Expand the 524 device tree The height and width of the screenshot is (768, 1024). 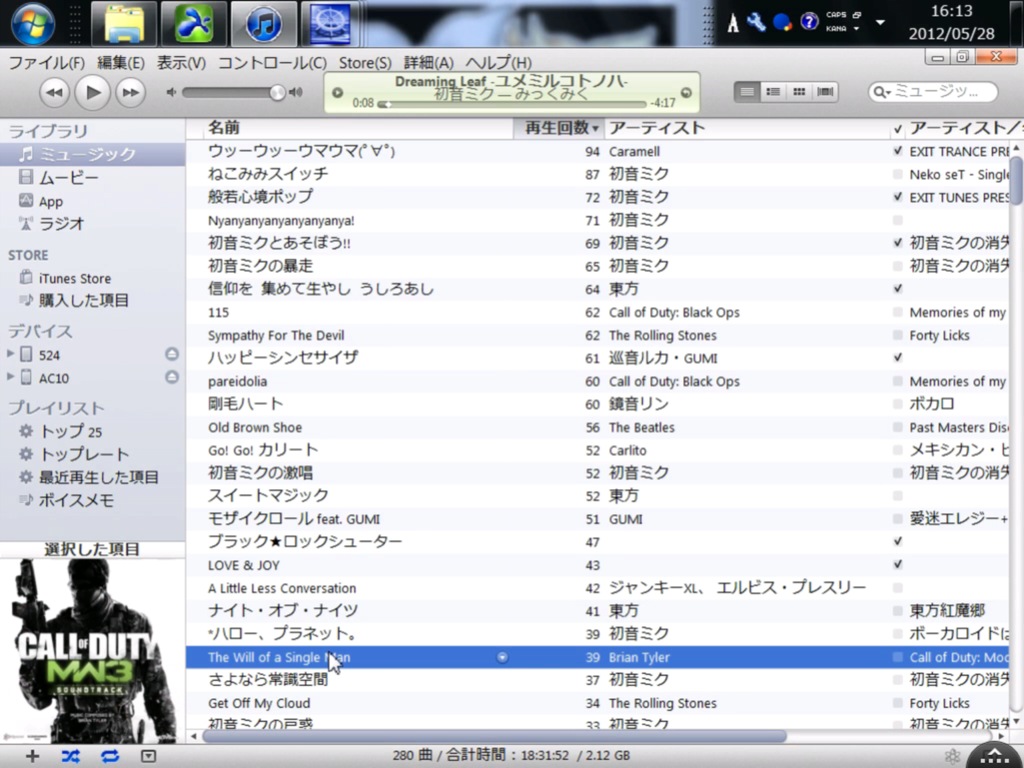pyautogui.click(x=10, y=354)
